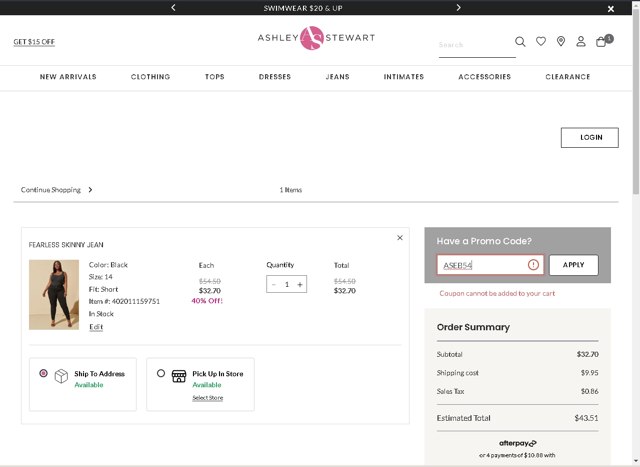
Task: Click the 'In Stock' status text
Action: [101, 314]
